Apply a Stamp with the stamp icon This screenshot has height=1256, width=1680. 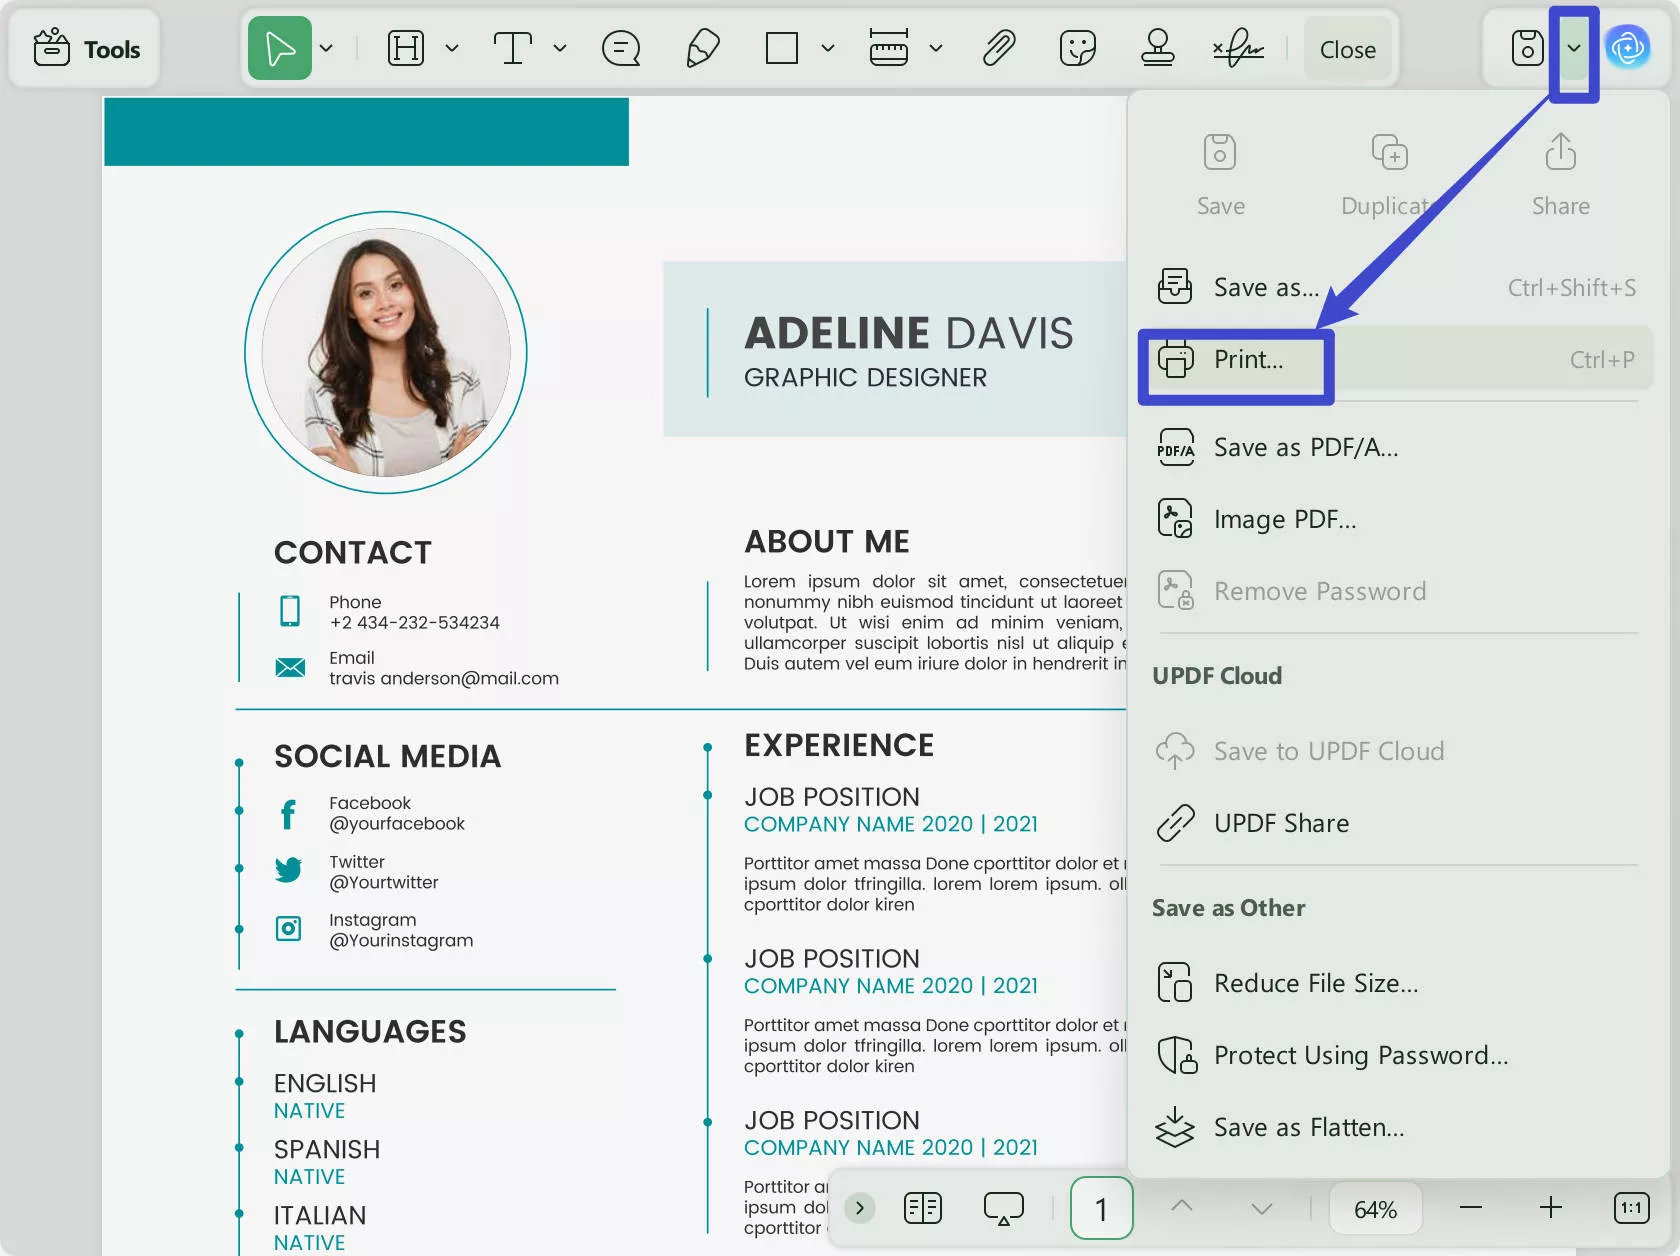1157,47
